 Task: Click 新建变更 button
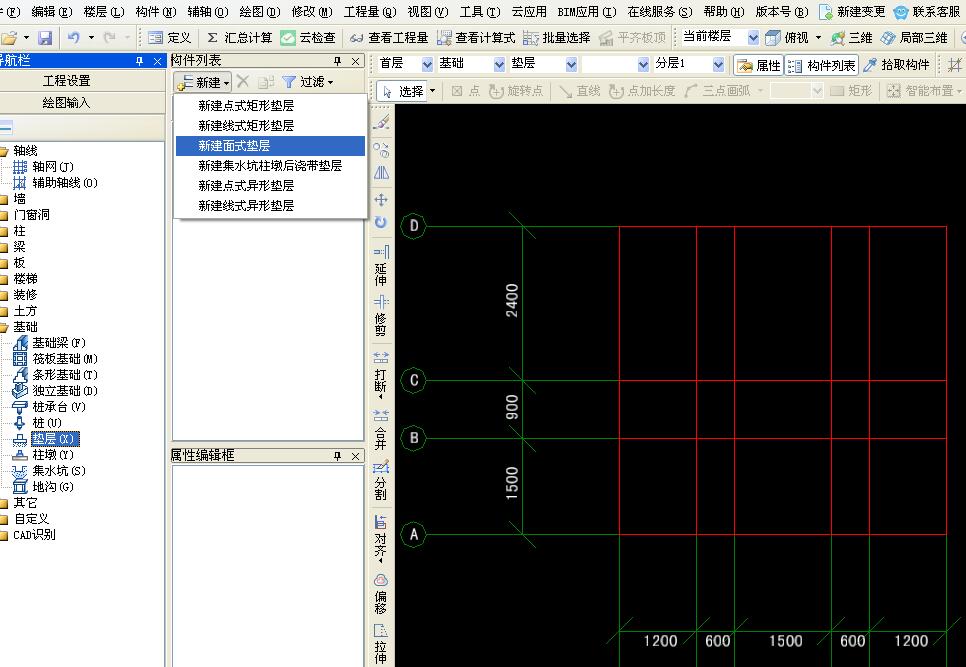tap(853, 11)
